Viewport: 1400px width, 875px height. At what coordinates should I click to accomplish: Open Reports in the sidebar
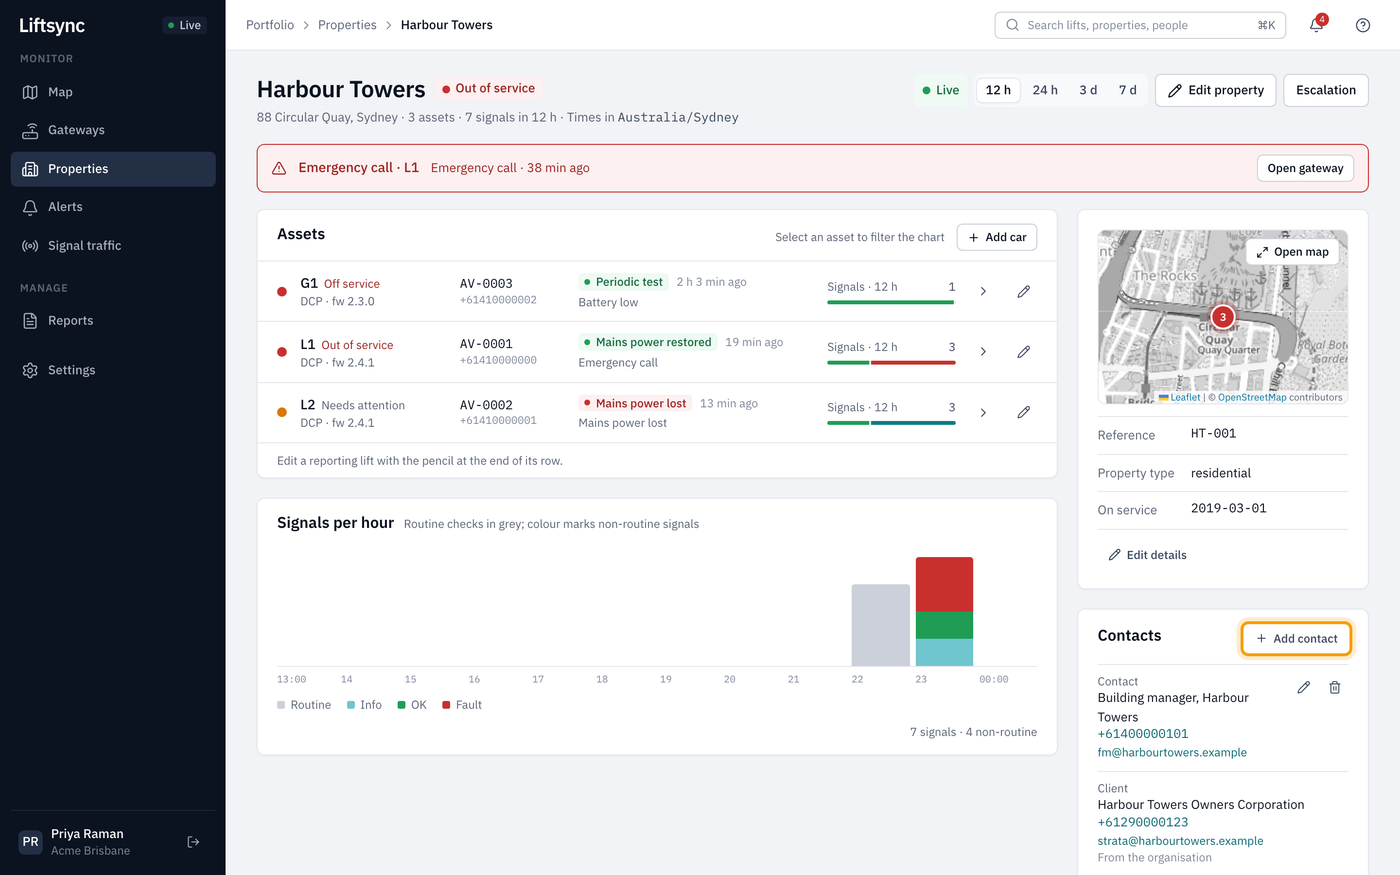click(113, 321)
